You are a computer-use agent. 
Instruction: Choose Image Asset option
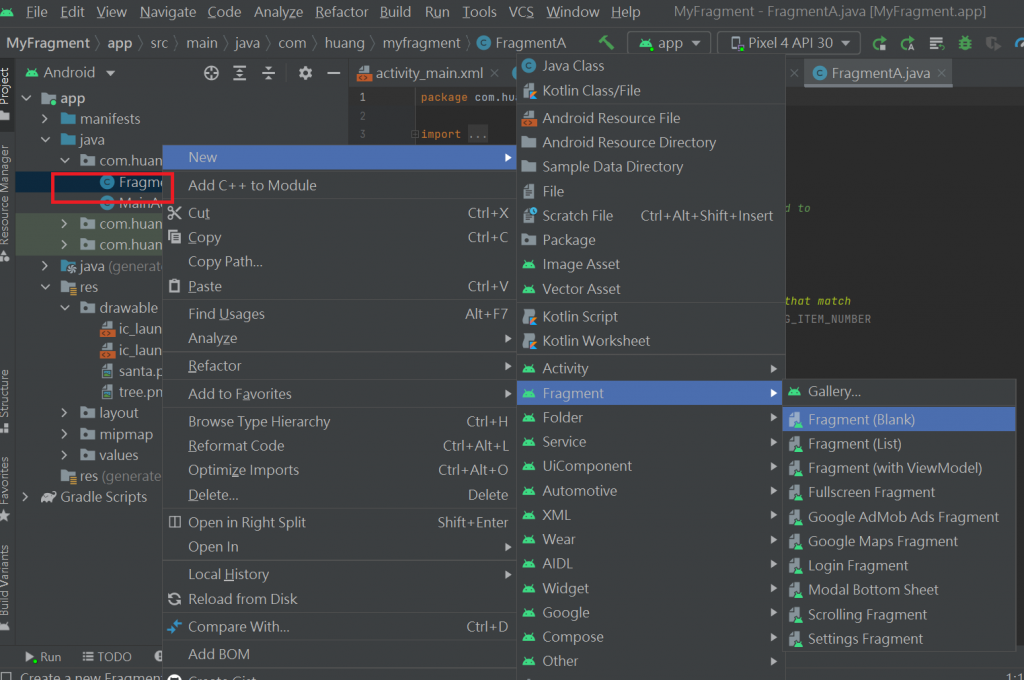[650, 265]
